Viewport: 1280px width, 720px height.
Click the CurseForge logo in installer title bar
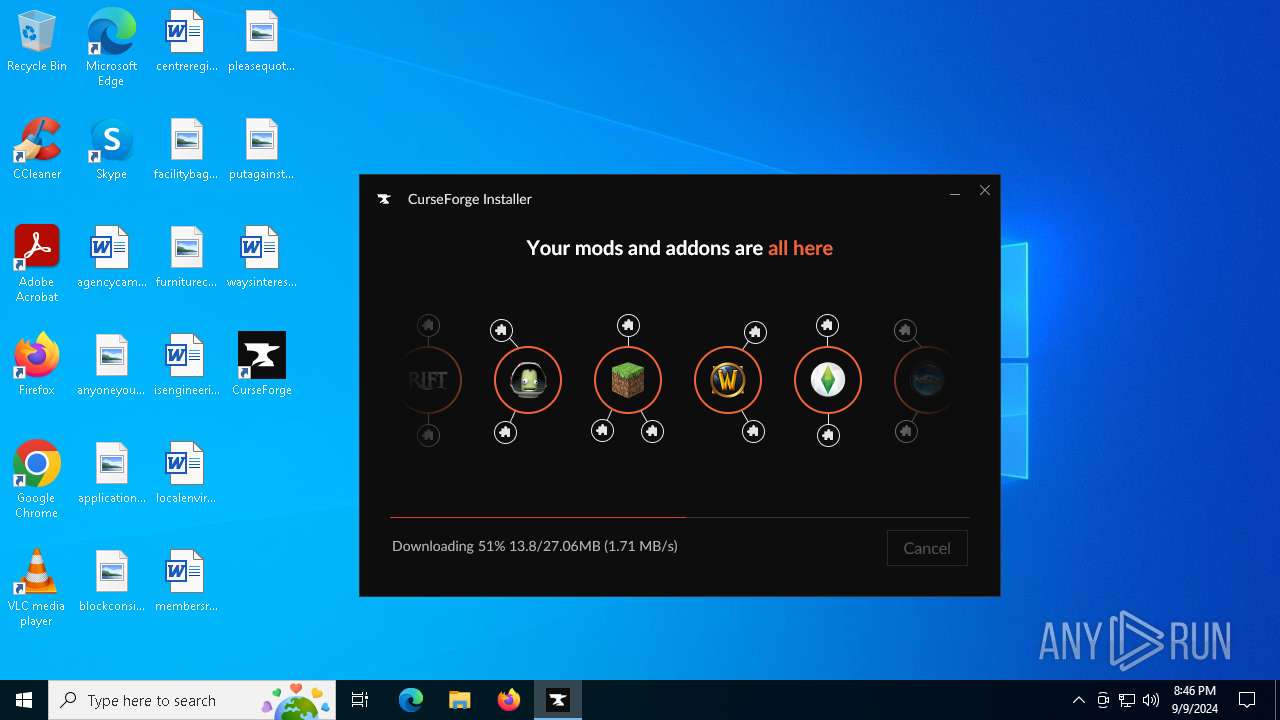click(384, 199)
